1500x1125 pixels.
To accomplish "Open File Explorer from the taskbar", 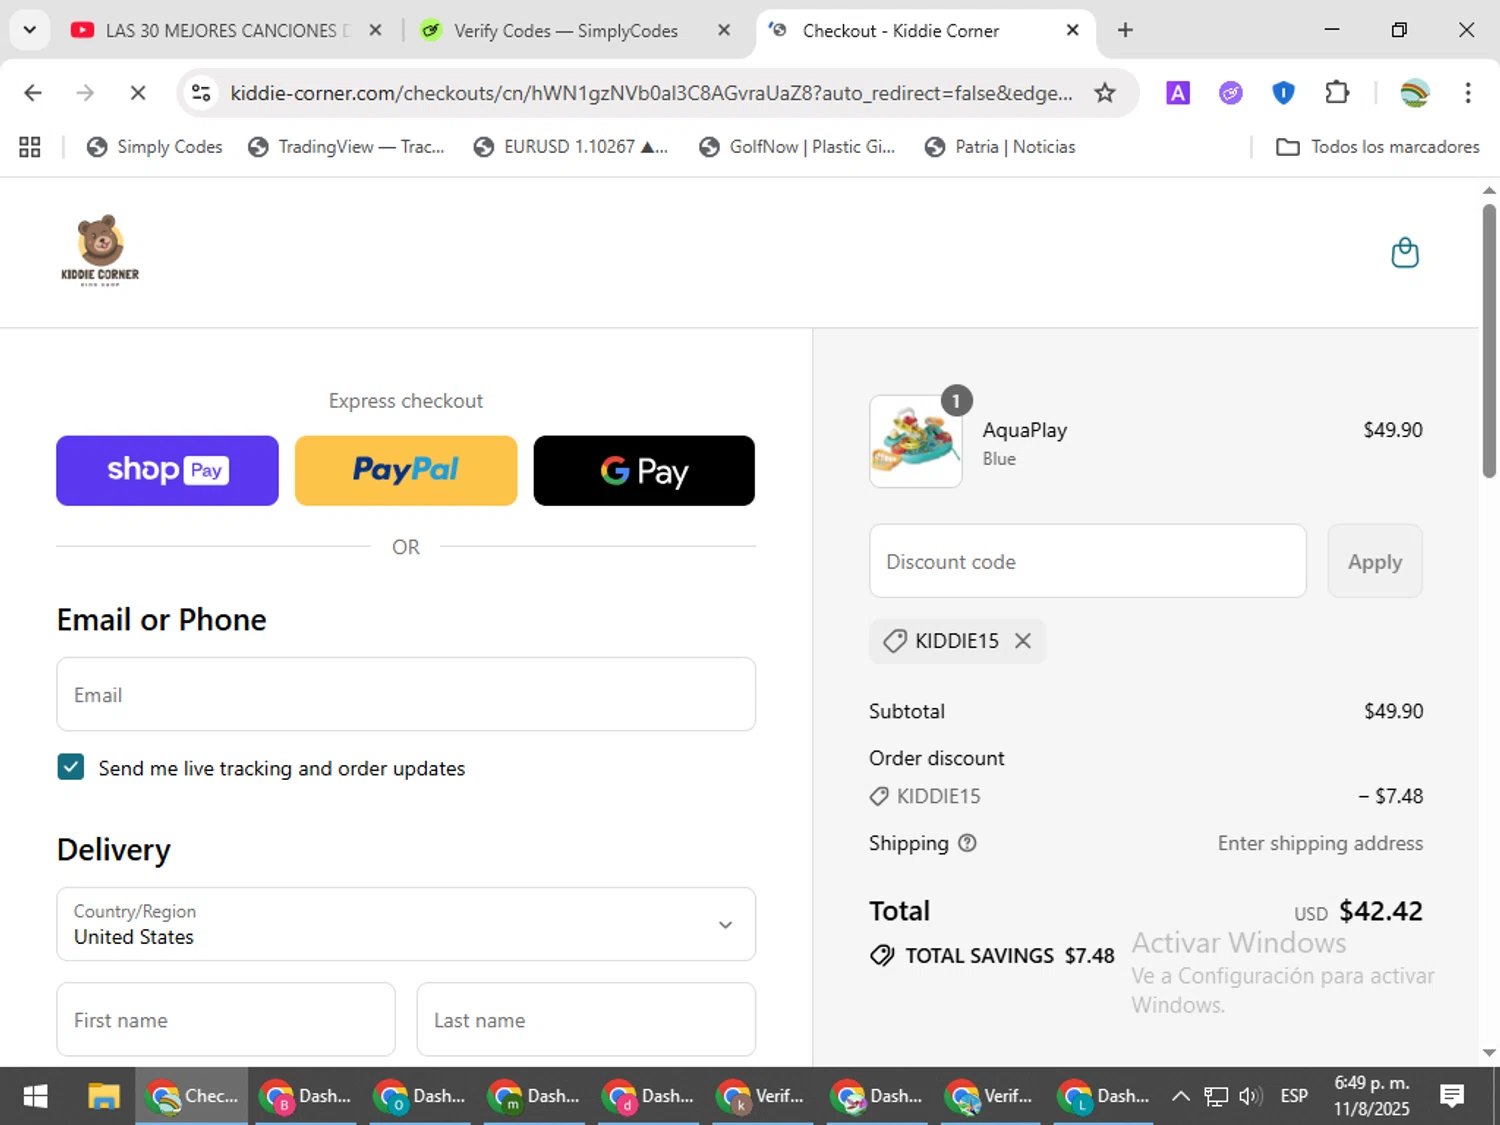I will [103, 1096].
